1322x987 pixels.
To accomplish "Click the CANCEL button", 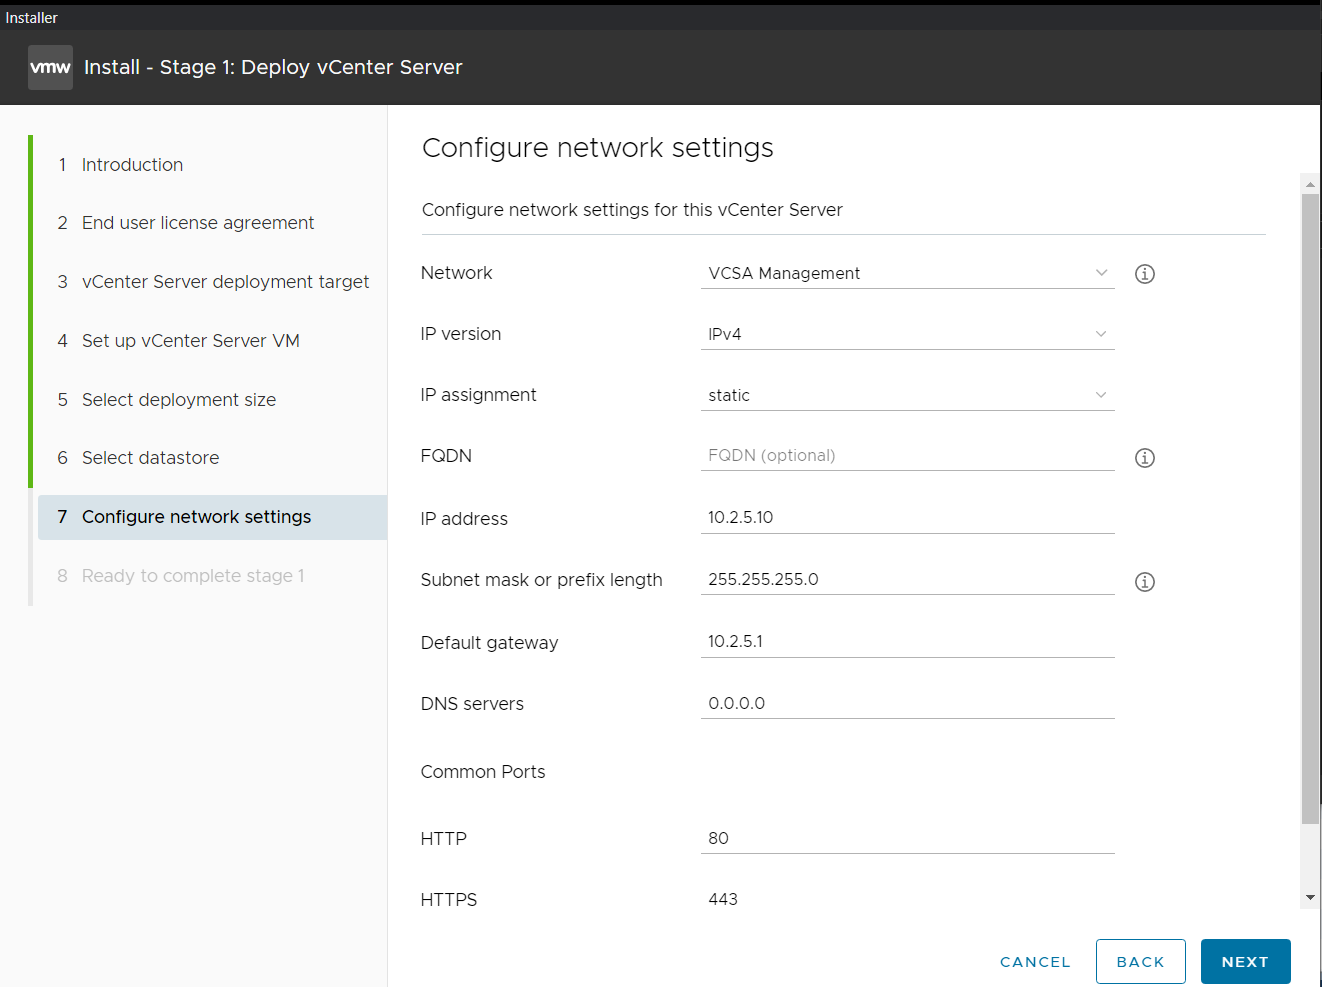I will (x=1035, y=962).
